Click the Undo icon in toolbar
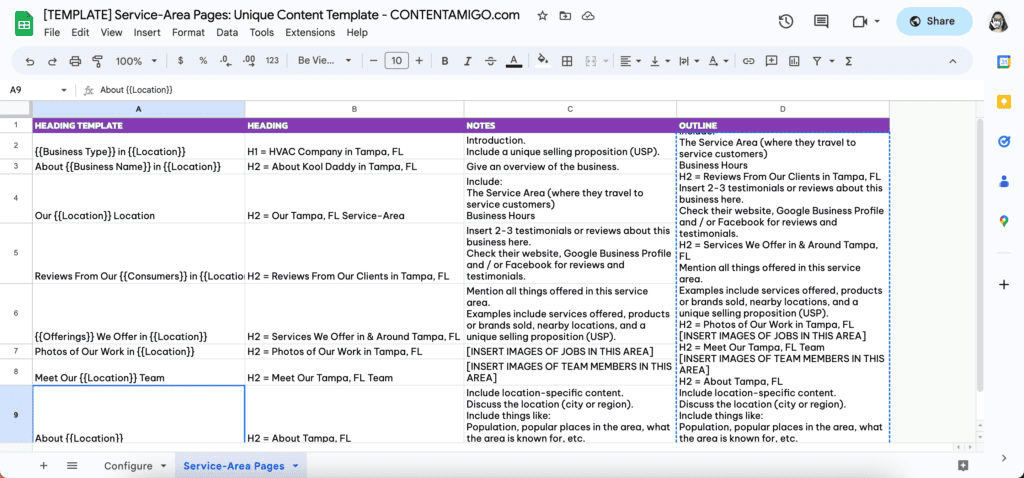The width and height of the screenshot is (1024, 478). click(x=30, y=61)
